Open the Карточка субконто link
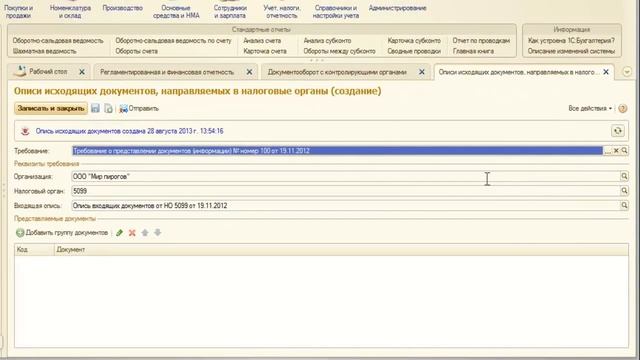 click(x=414, y=40)
